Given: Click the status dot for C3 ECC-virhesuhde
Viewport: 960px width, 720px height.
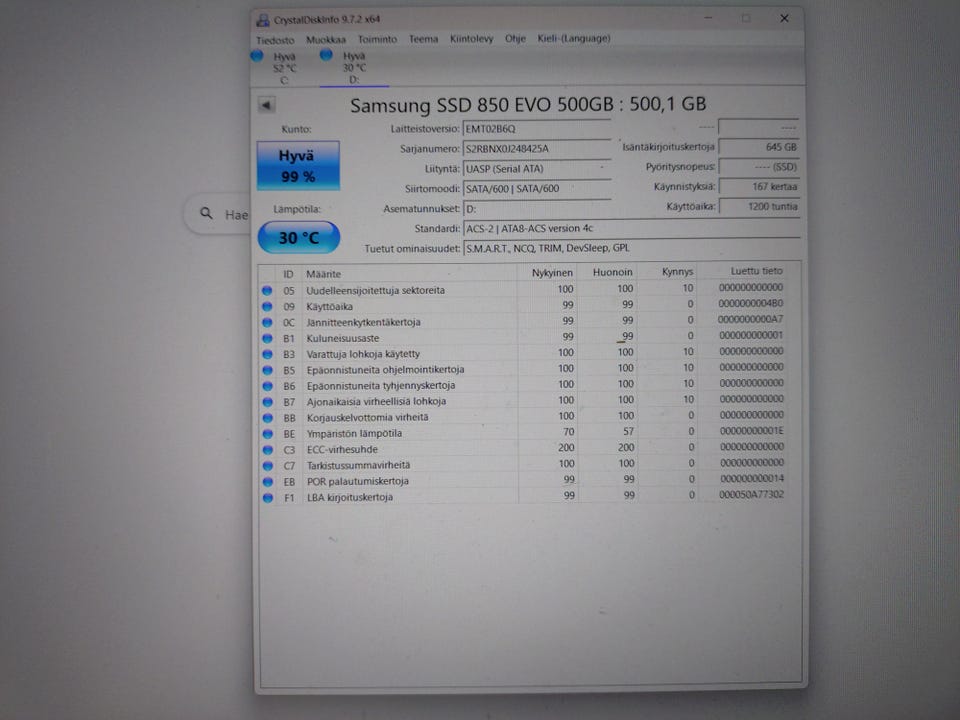Looking at the screenshot, I should 268,450.
